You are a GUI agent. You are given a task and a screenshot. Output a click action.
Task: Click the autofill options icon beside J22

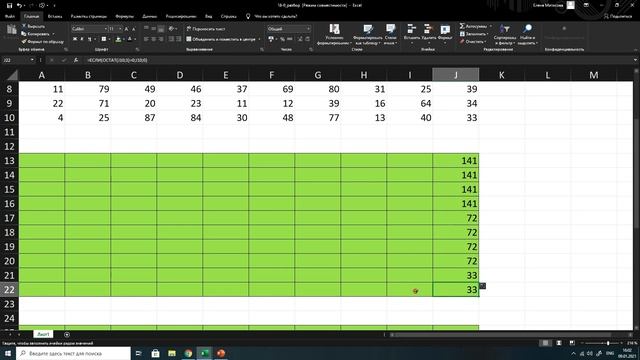tap(482, 286)
